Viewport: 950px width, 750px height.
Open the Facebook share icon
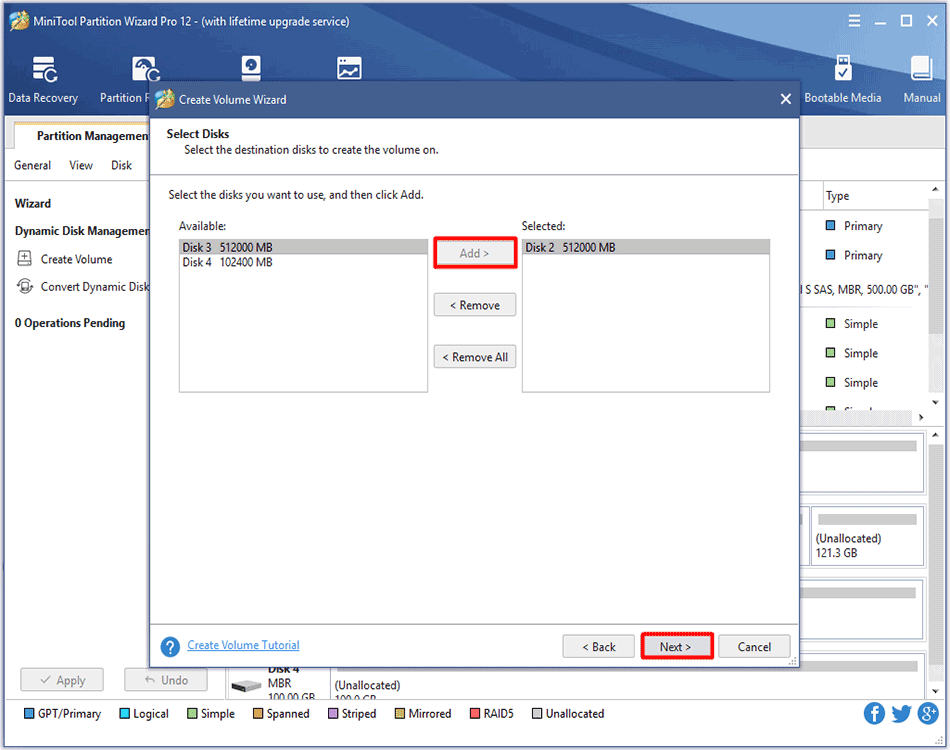click(874, 713)
